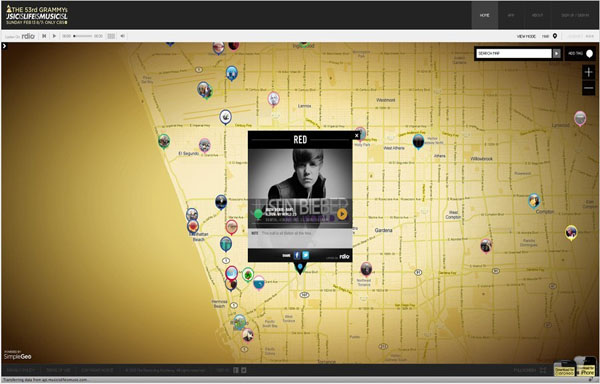Zoom out the map with minus button
Screen dimensions: 600x384
[x=589, y=88]
